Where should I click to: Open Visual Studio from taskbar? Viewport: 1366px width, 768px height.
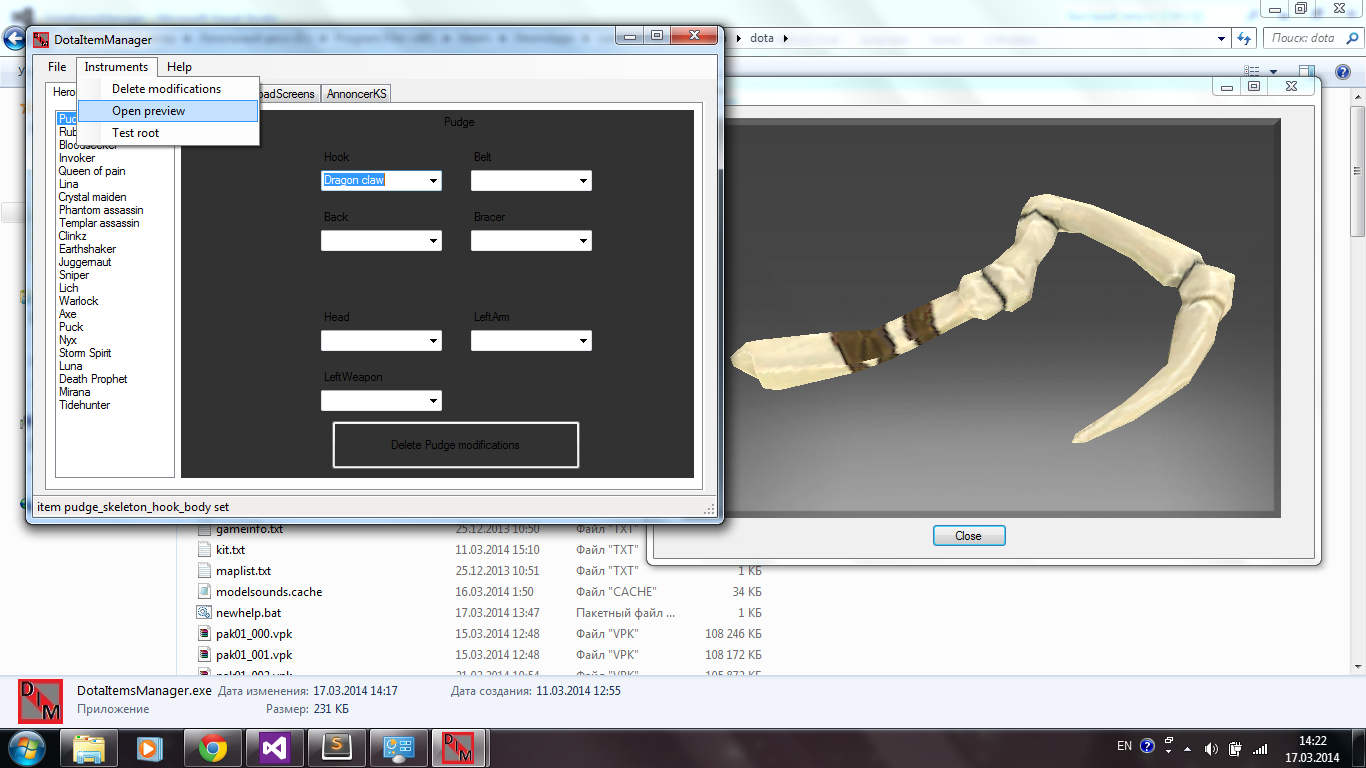[x=274, y=747]
